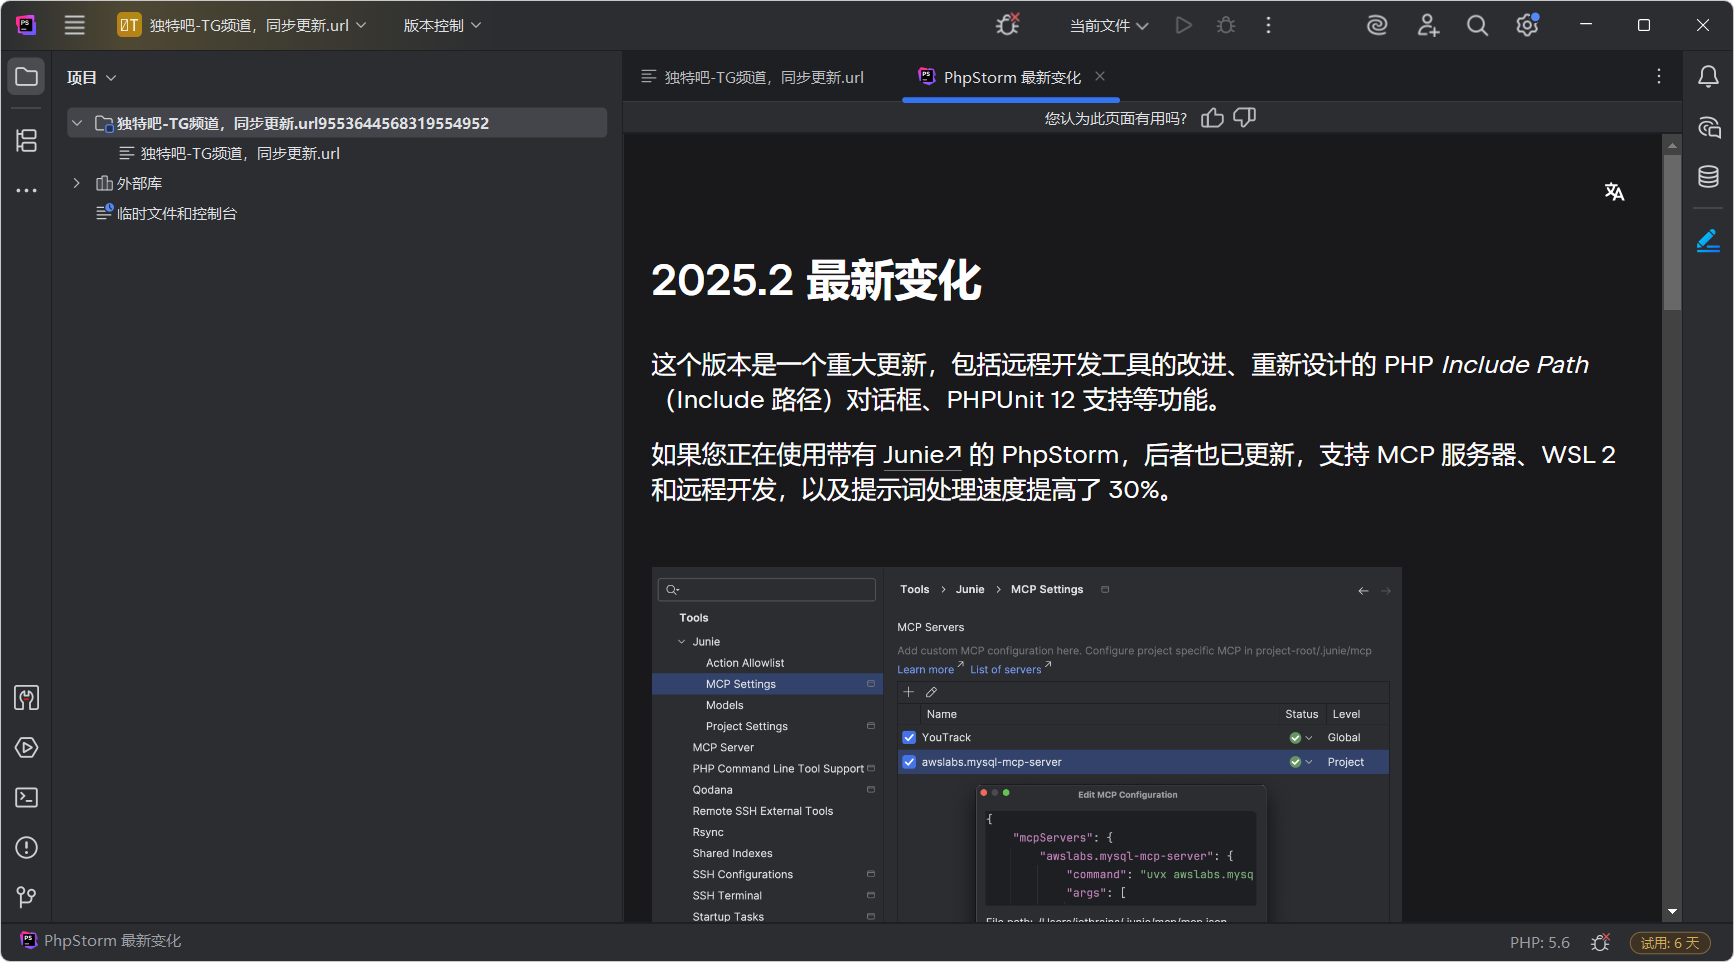Open Search Everywhere magnifier icon
1734x962 pixels.
click(1477, 25)
